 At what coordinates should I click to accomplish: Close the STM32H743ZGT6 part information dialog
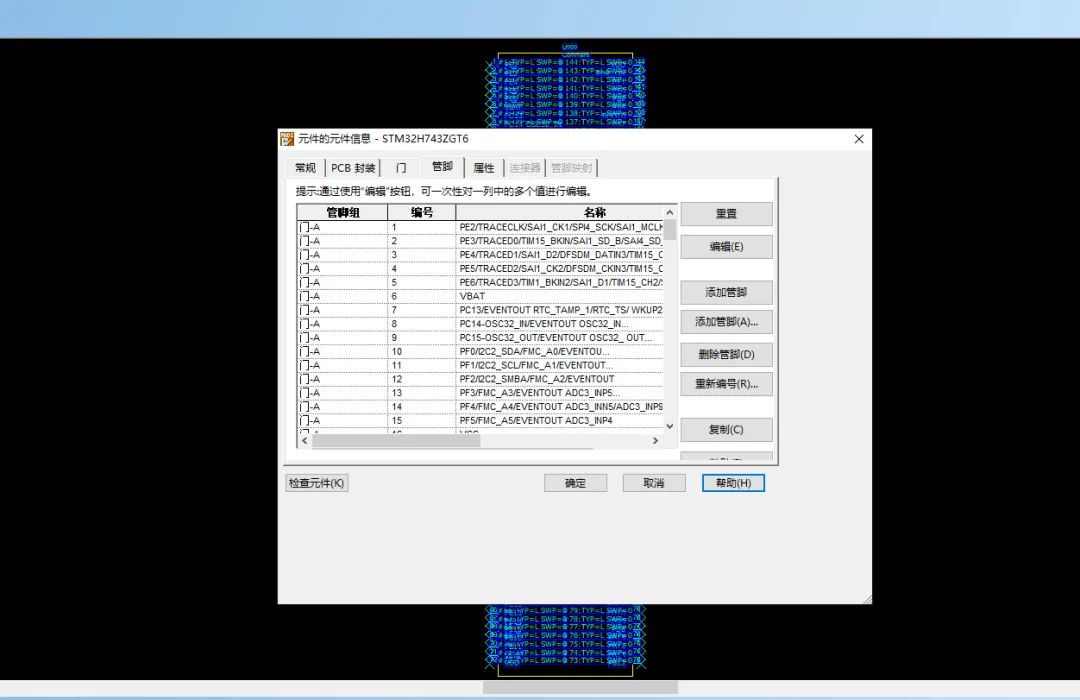(x=859, y=139)
